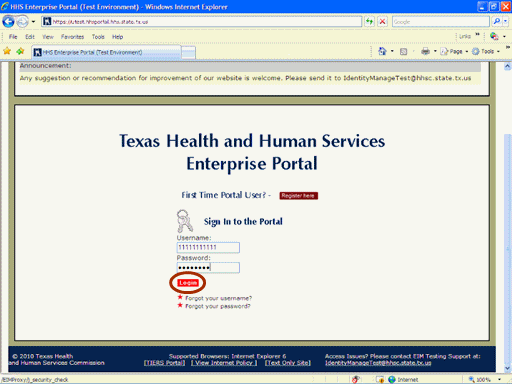Viewport: 512px width, 384px height.
Task: Open the recent pages dropdown arrow
Action: coord(33,22)
